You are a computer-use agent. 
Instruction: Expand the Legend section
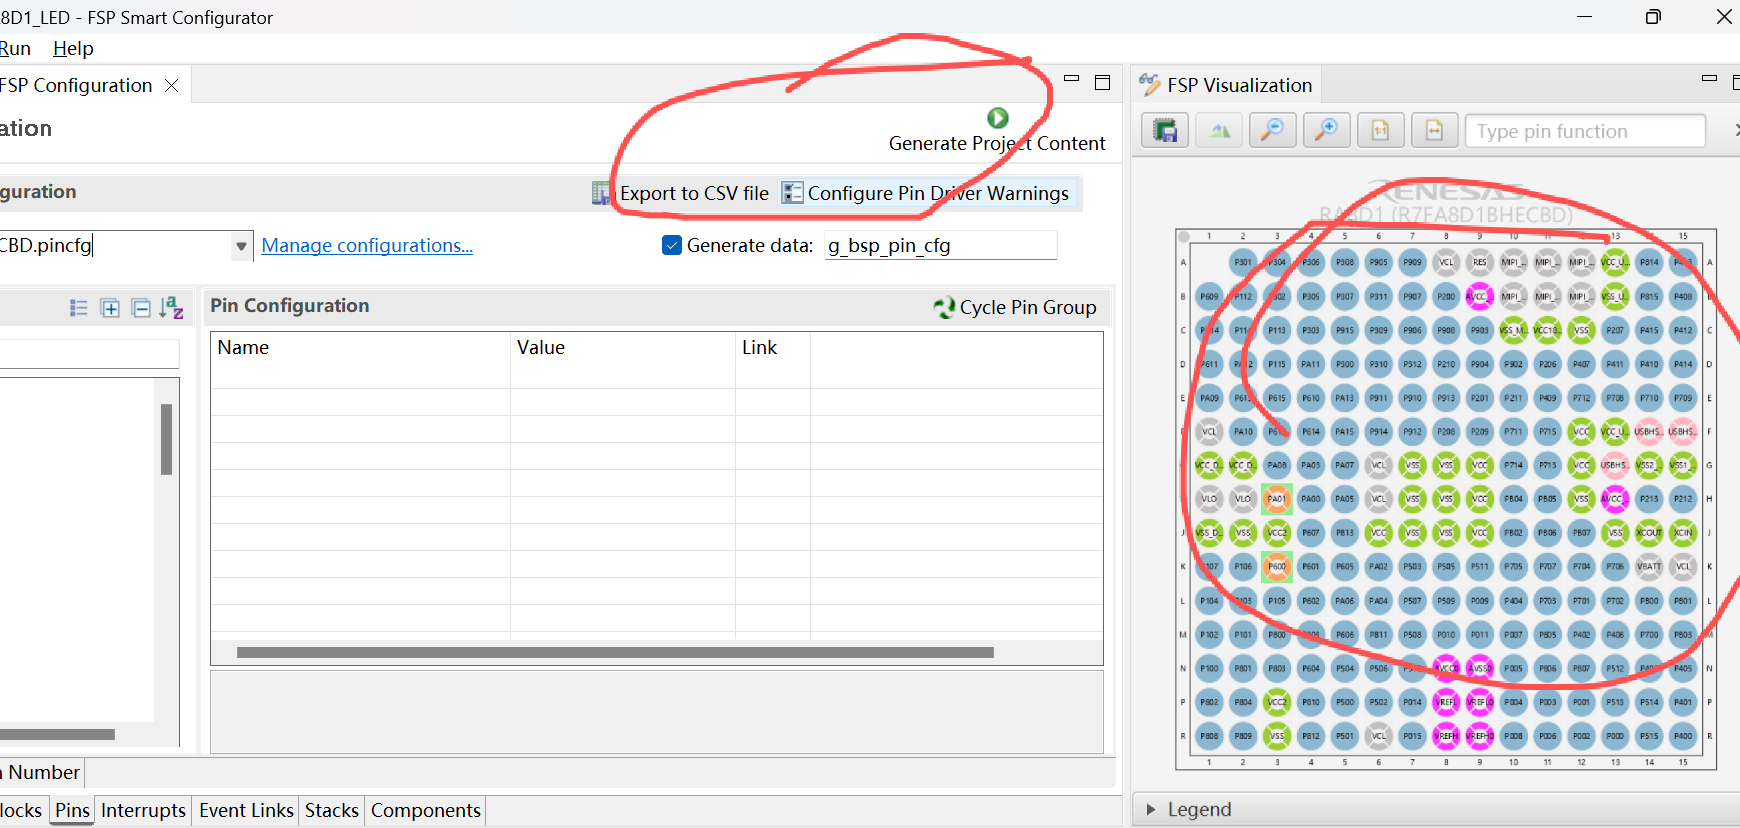point(1151,809)
